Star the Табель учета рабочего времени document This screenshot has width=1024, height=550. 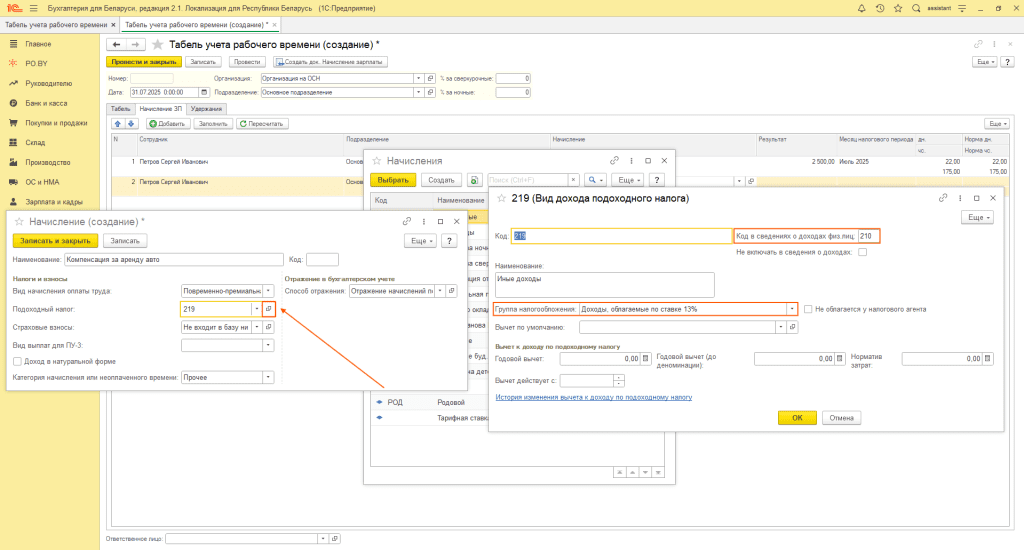click(157, 44)
